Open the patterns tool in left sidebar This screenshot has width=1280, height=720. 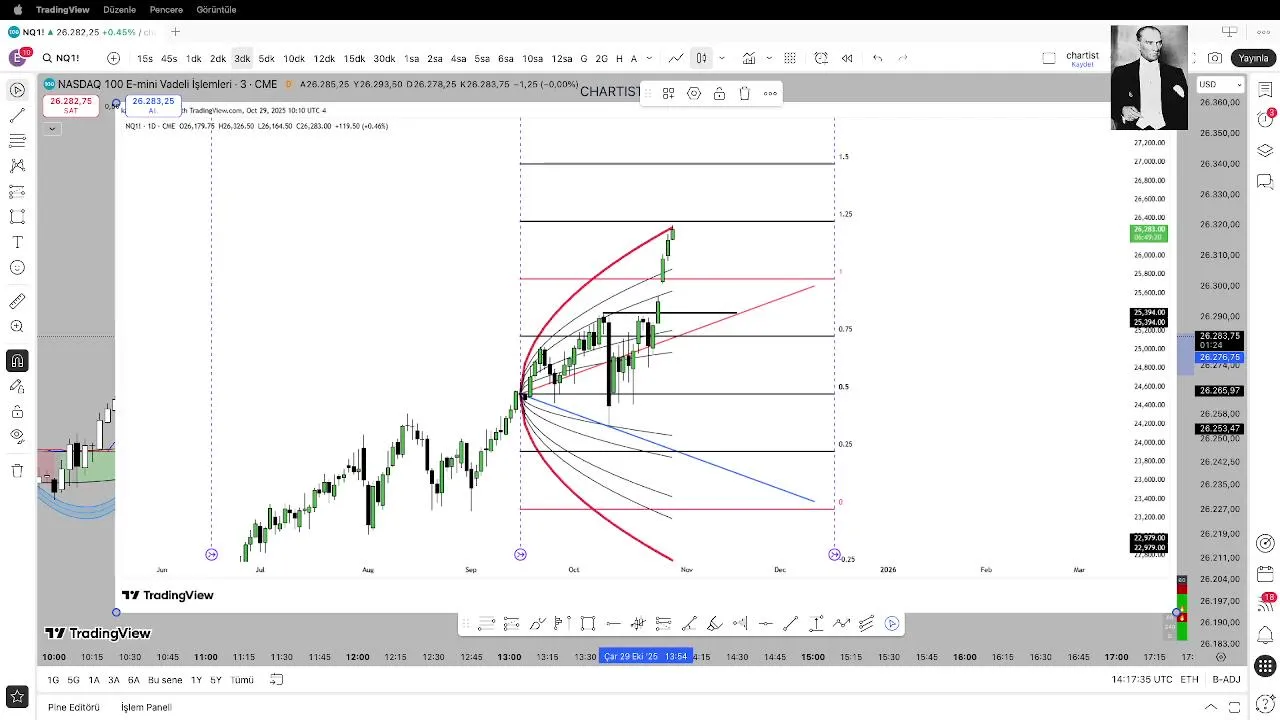click(x=17, y=166)
